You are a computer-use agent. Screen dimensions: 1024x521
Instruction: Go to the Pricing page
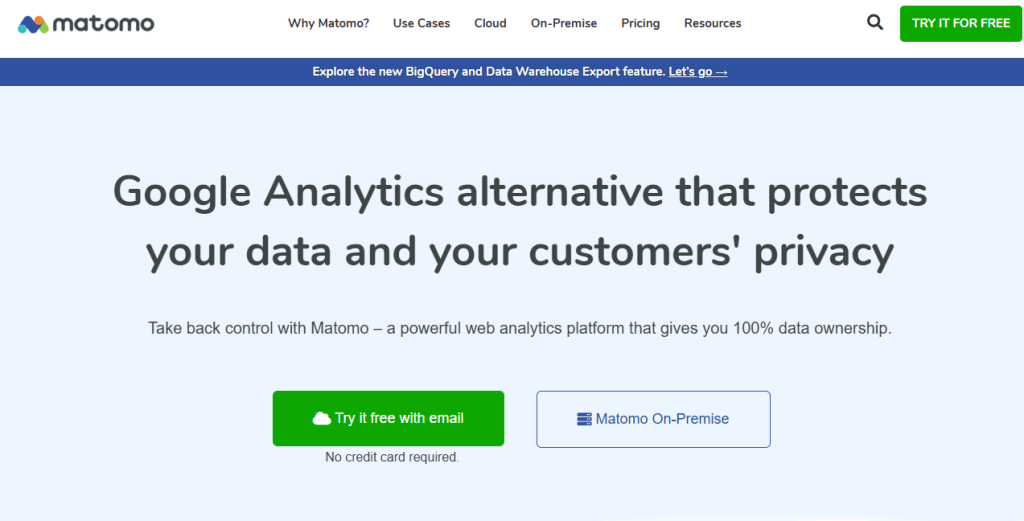tap(640, 23)
